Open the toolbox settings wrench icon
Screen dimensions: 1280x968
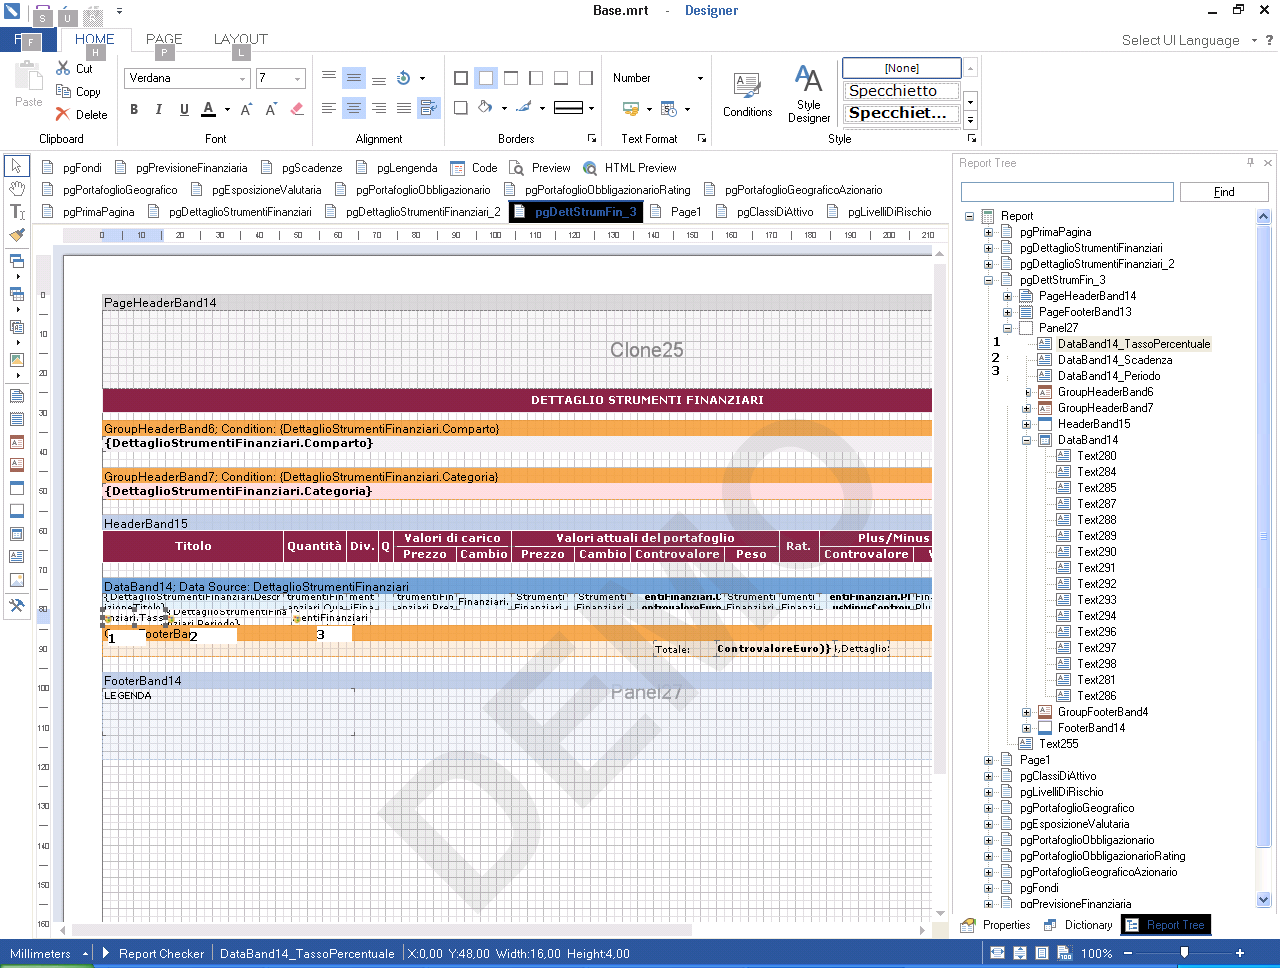pyautogui.click(x=17, y=605)
